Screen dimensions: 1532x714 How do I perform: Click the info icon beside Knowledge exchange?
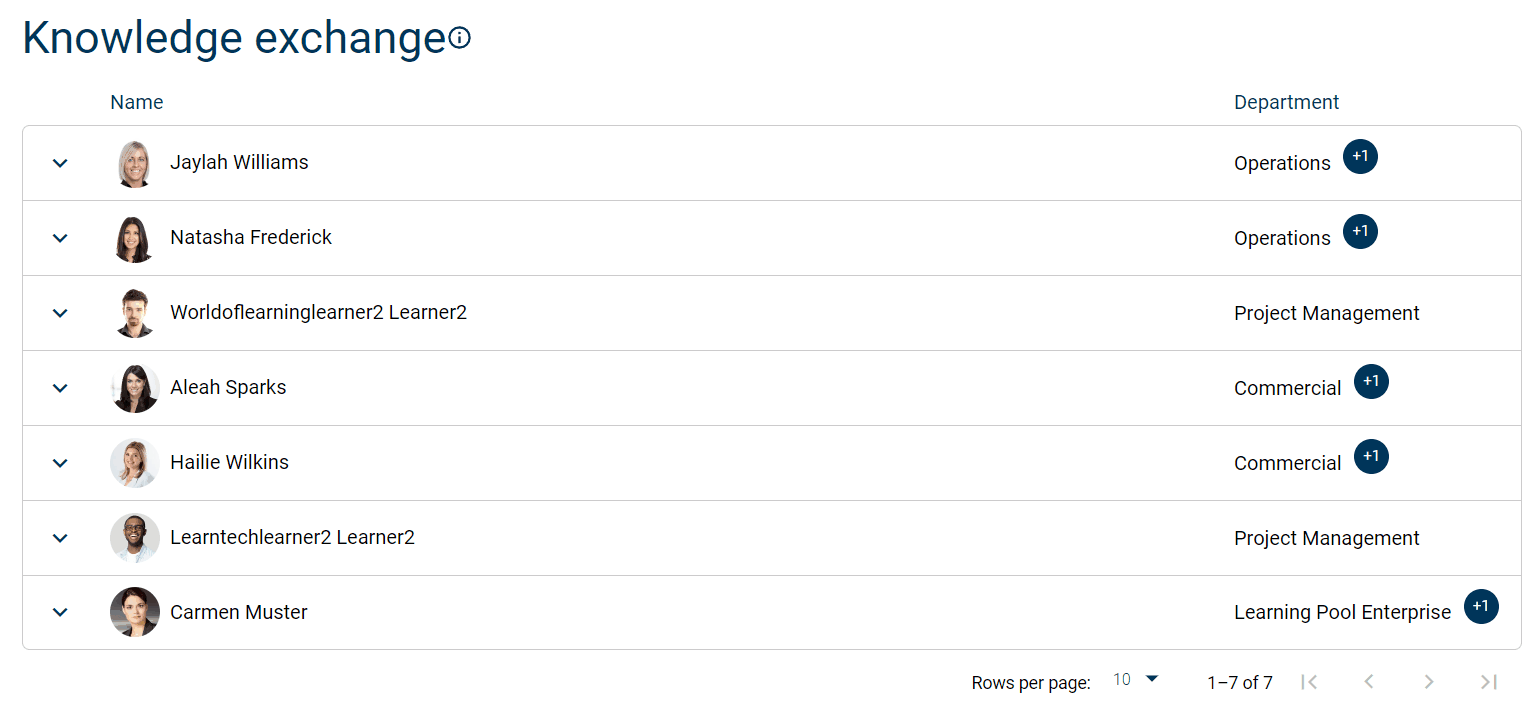click(x=460, y=39)
